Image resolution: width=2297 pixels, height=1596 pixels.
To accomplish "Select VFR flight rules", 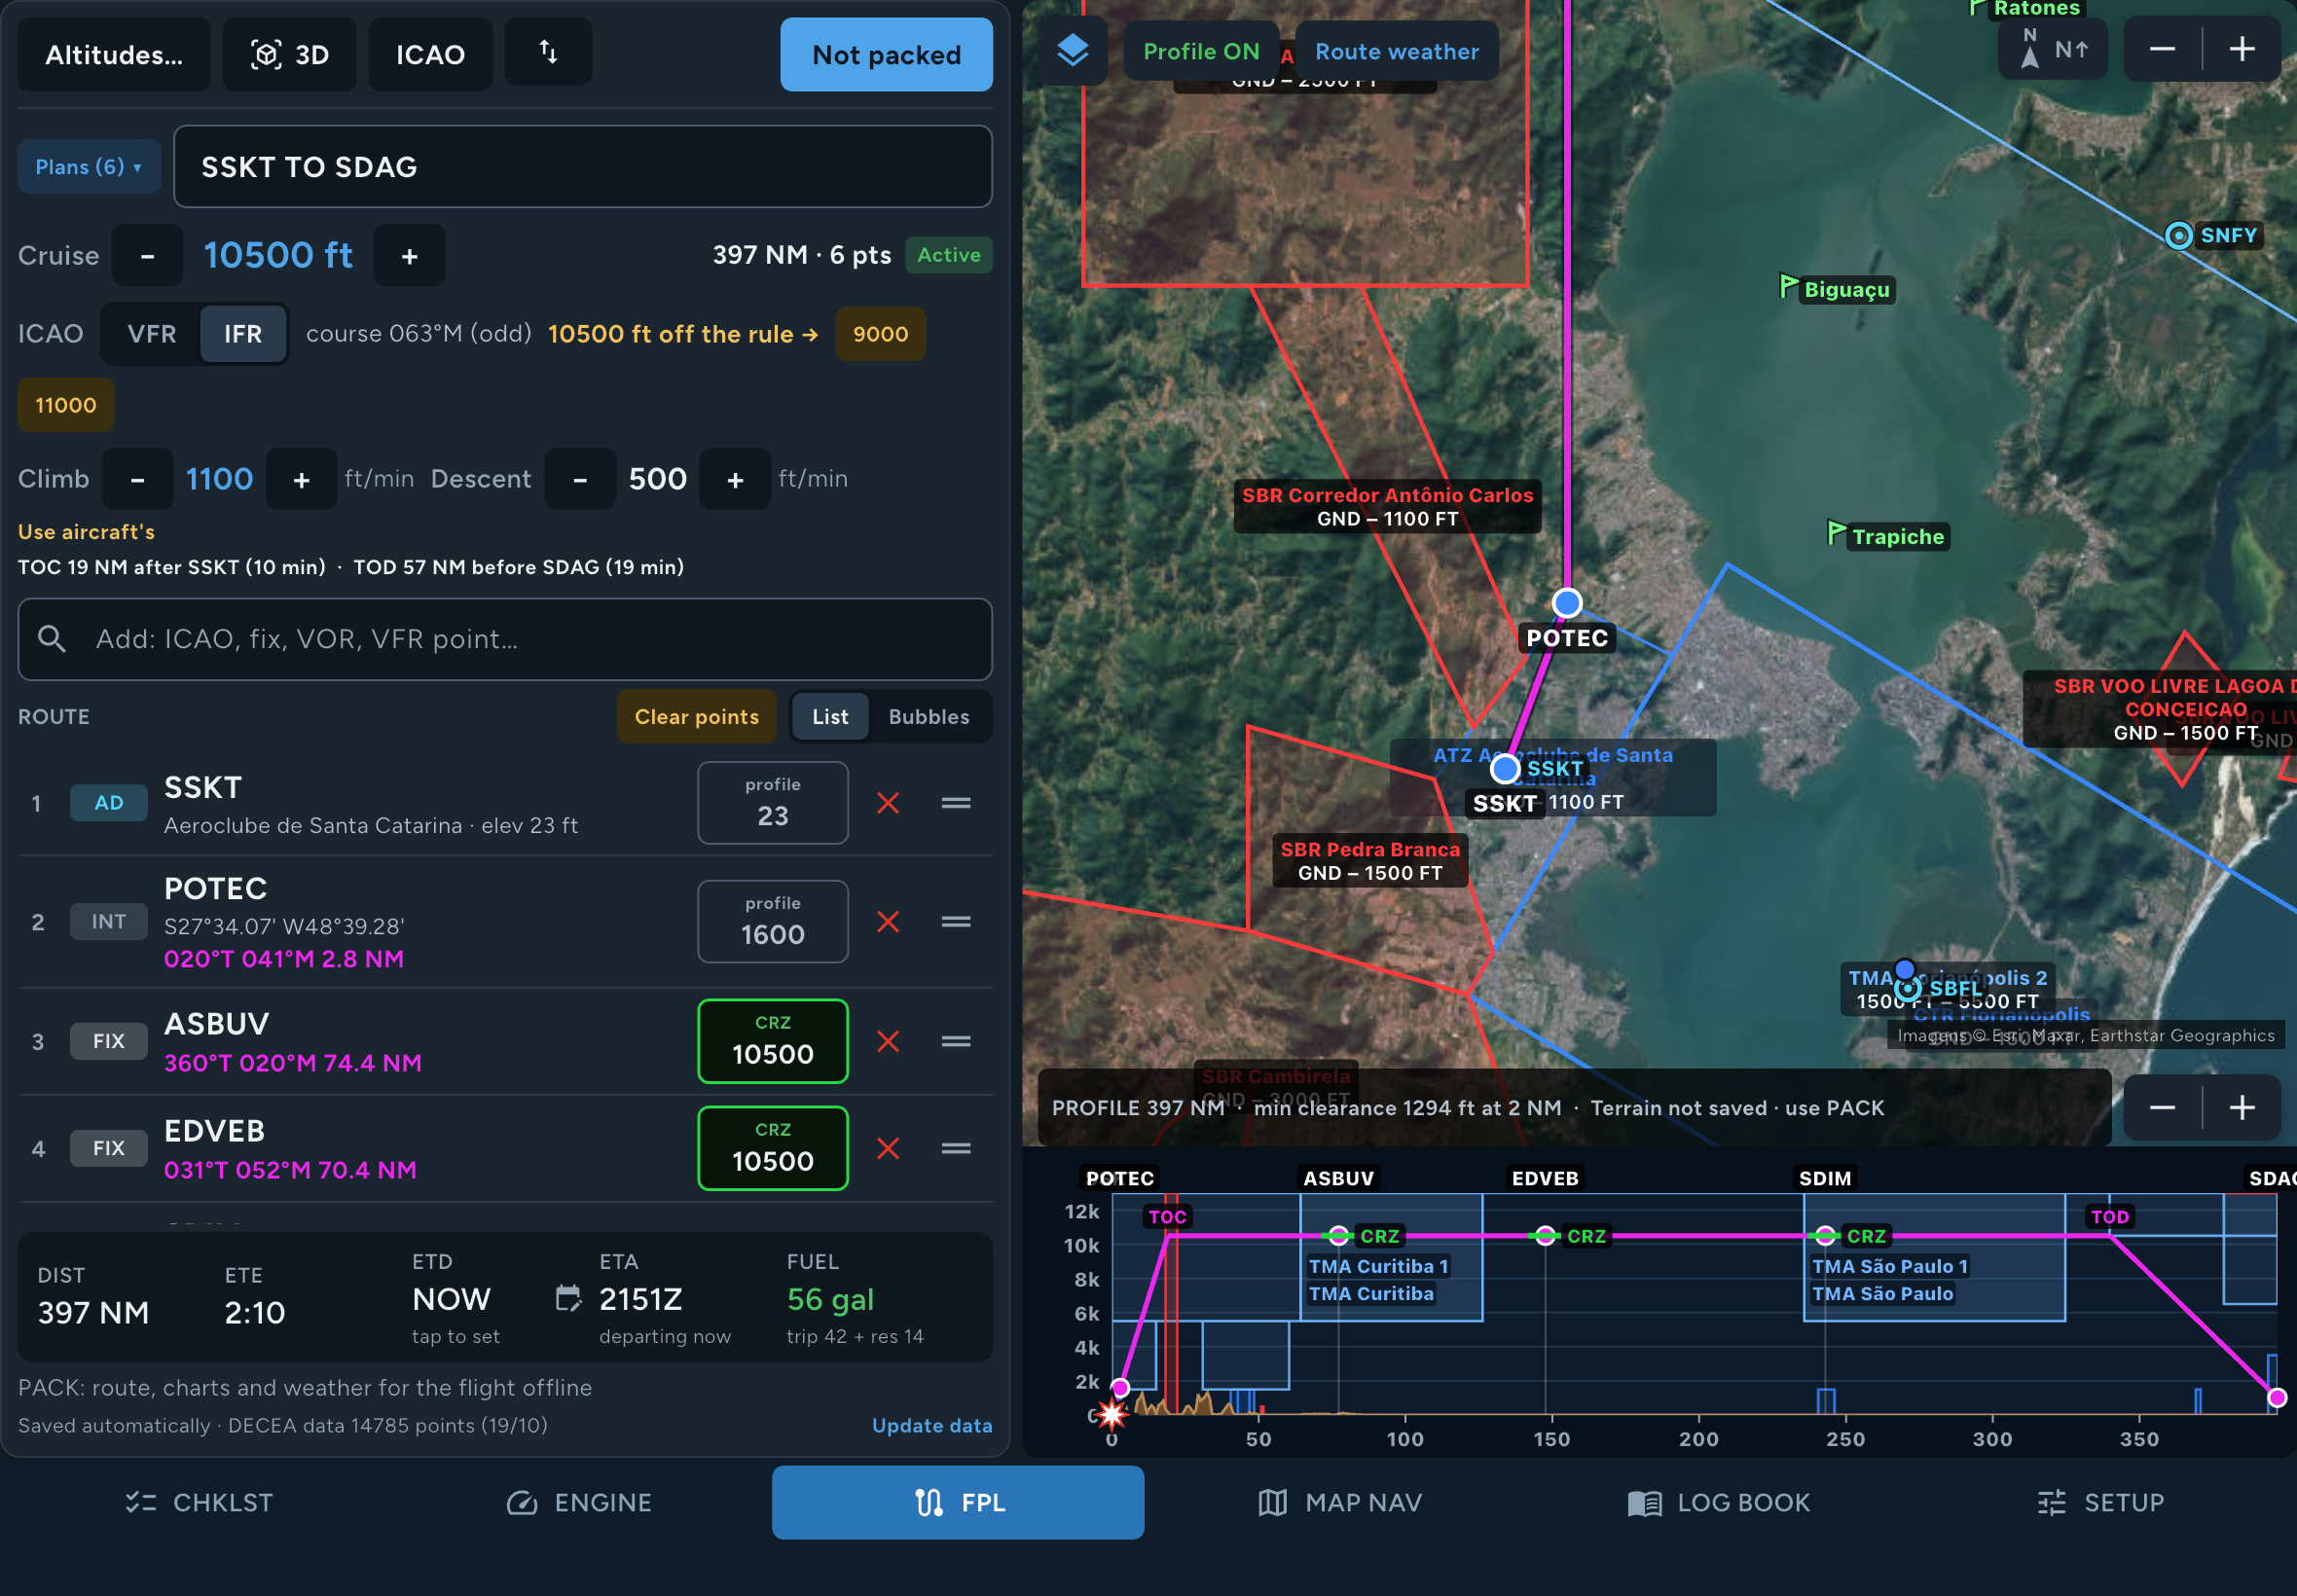I will coord(152,334).
